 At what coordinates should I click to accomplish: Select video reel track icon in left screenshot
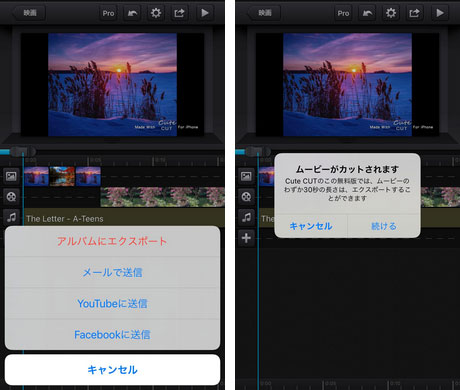click(x=11, y=197)
